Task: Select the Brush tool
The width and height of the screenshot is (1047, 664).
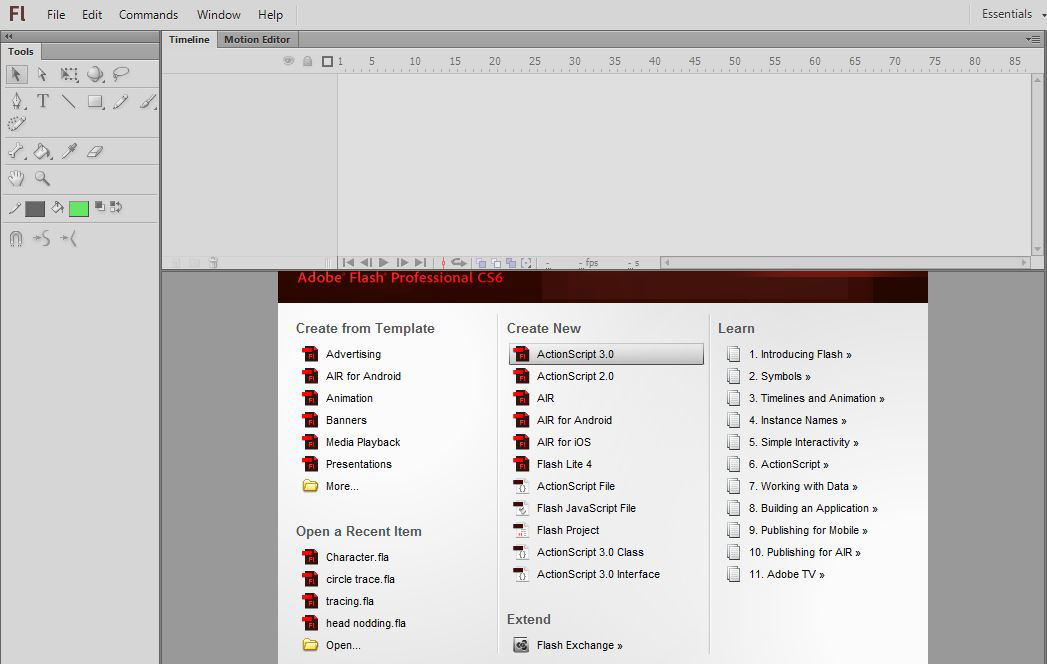Action: click(x=148, y=102)
